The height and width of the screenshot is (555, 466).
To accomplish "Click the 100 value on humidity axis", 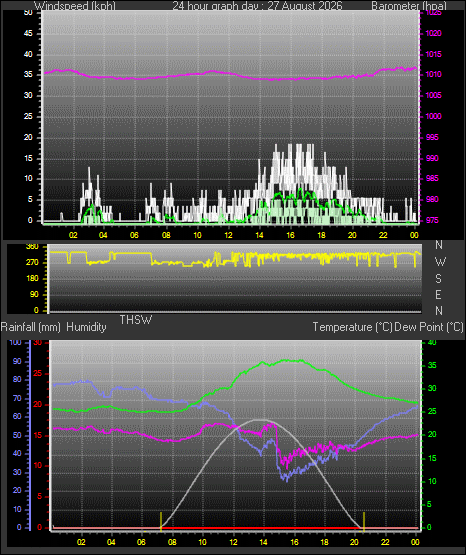I will (16, 342).
